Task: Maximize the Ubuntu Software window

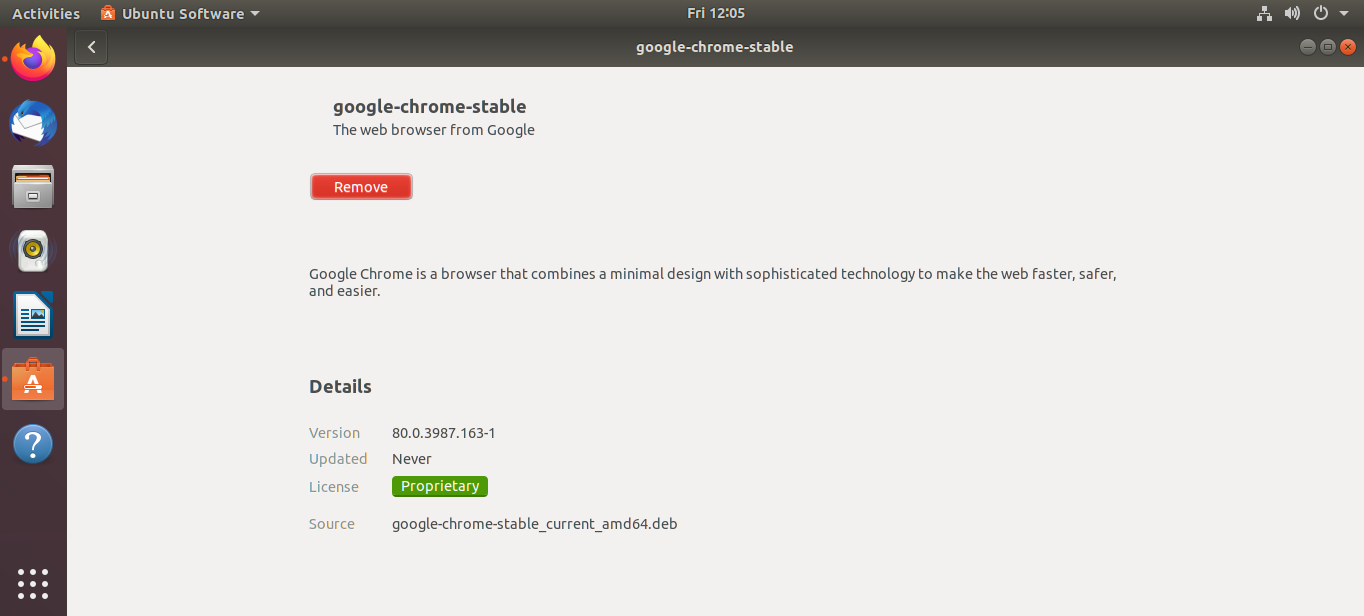Action: pos(1328,47)
